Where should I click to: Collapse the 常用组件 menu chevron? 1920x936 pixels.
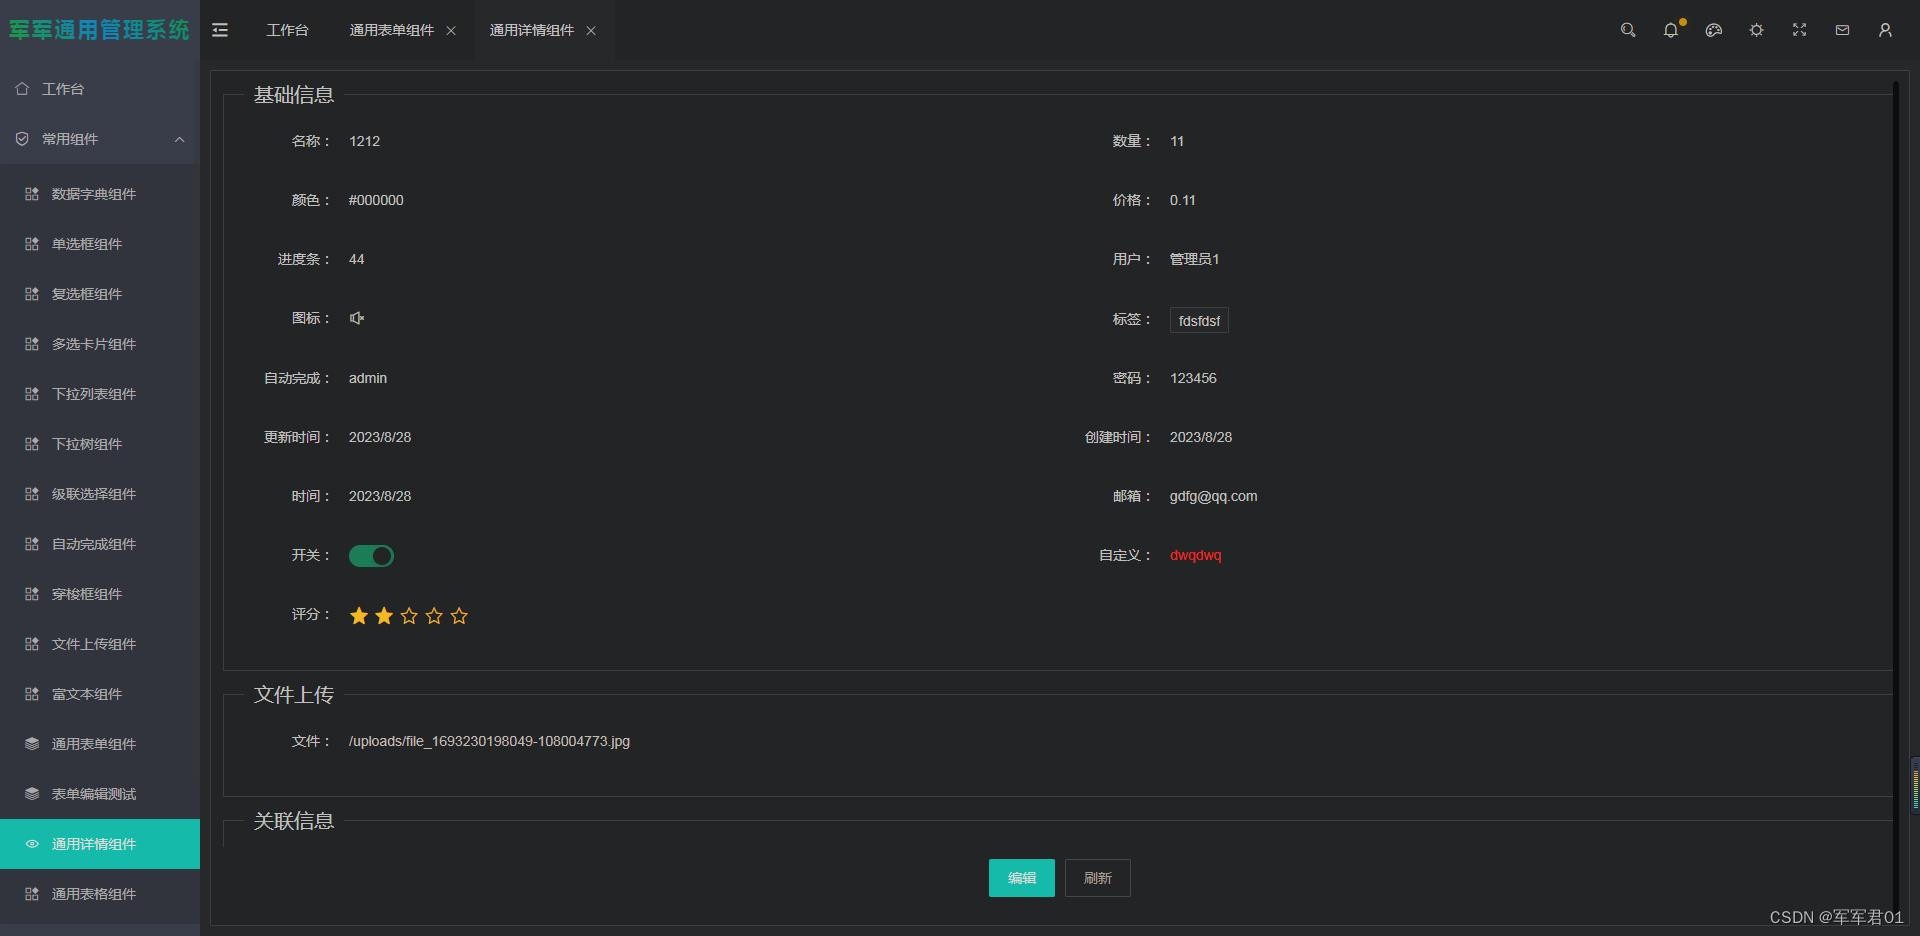tap(180, 139)
